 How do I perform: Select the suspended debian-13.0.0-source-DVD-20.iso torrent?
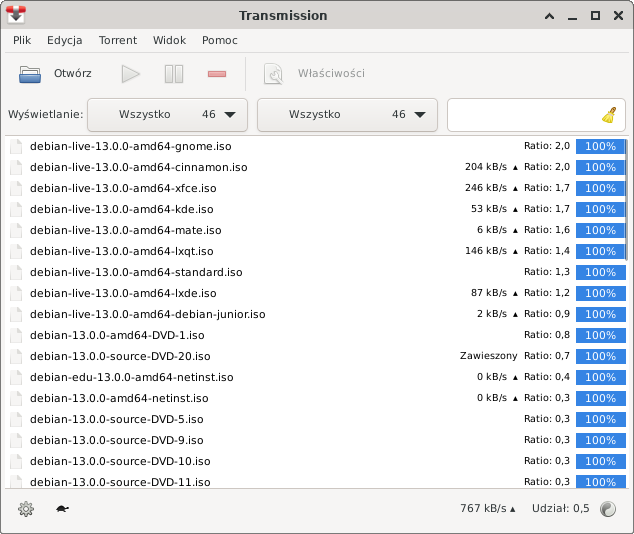click(120, 356)
